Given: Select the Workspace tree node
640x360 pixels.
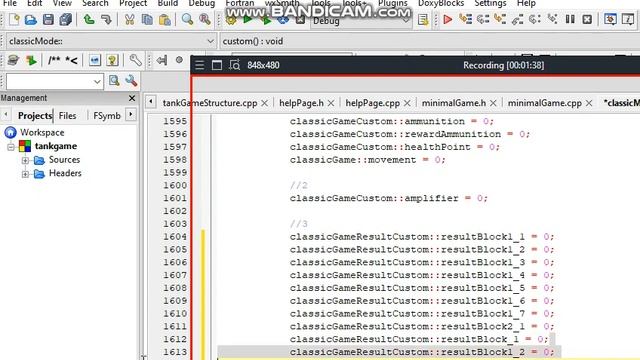Looking at the screenshot, I should 42,132.
